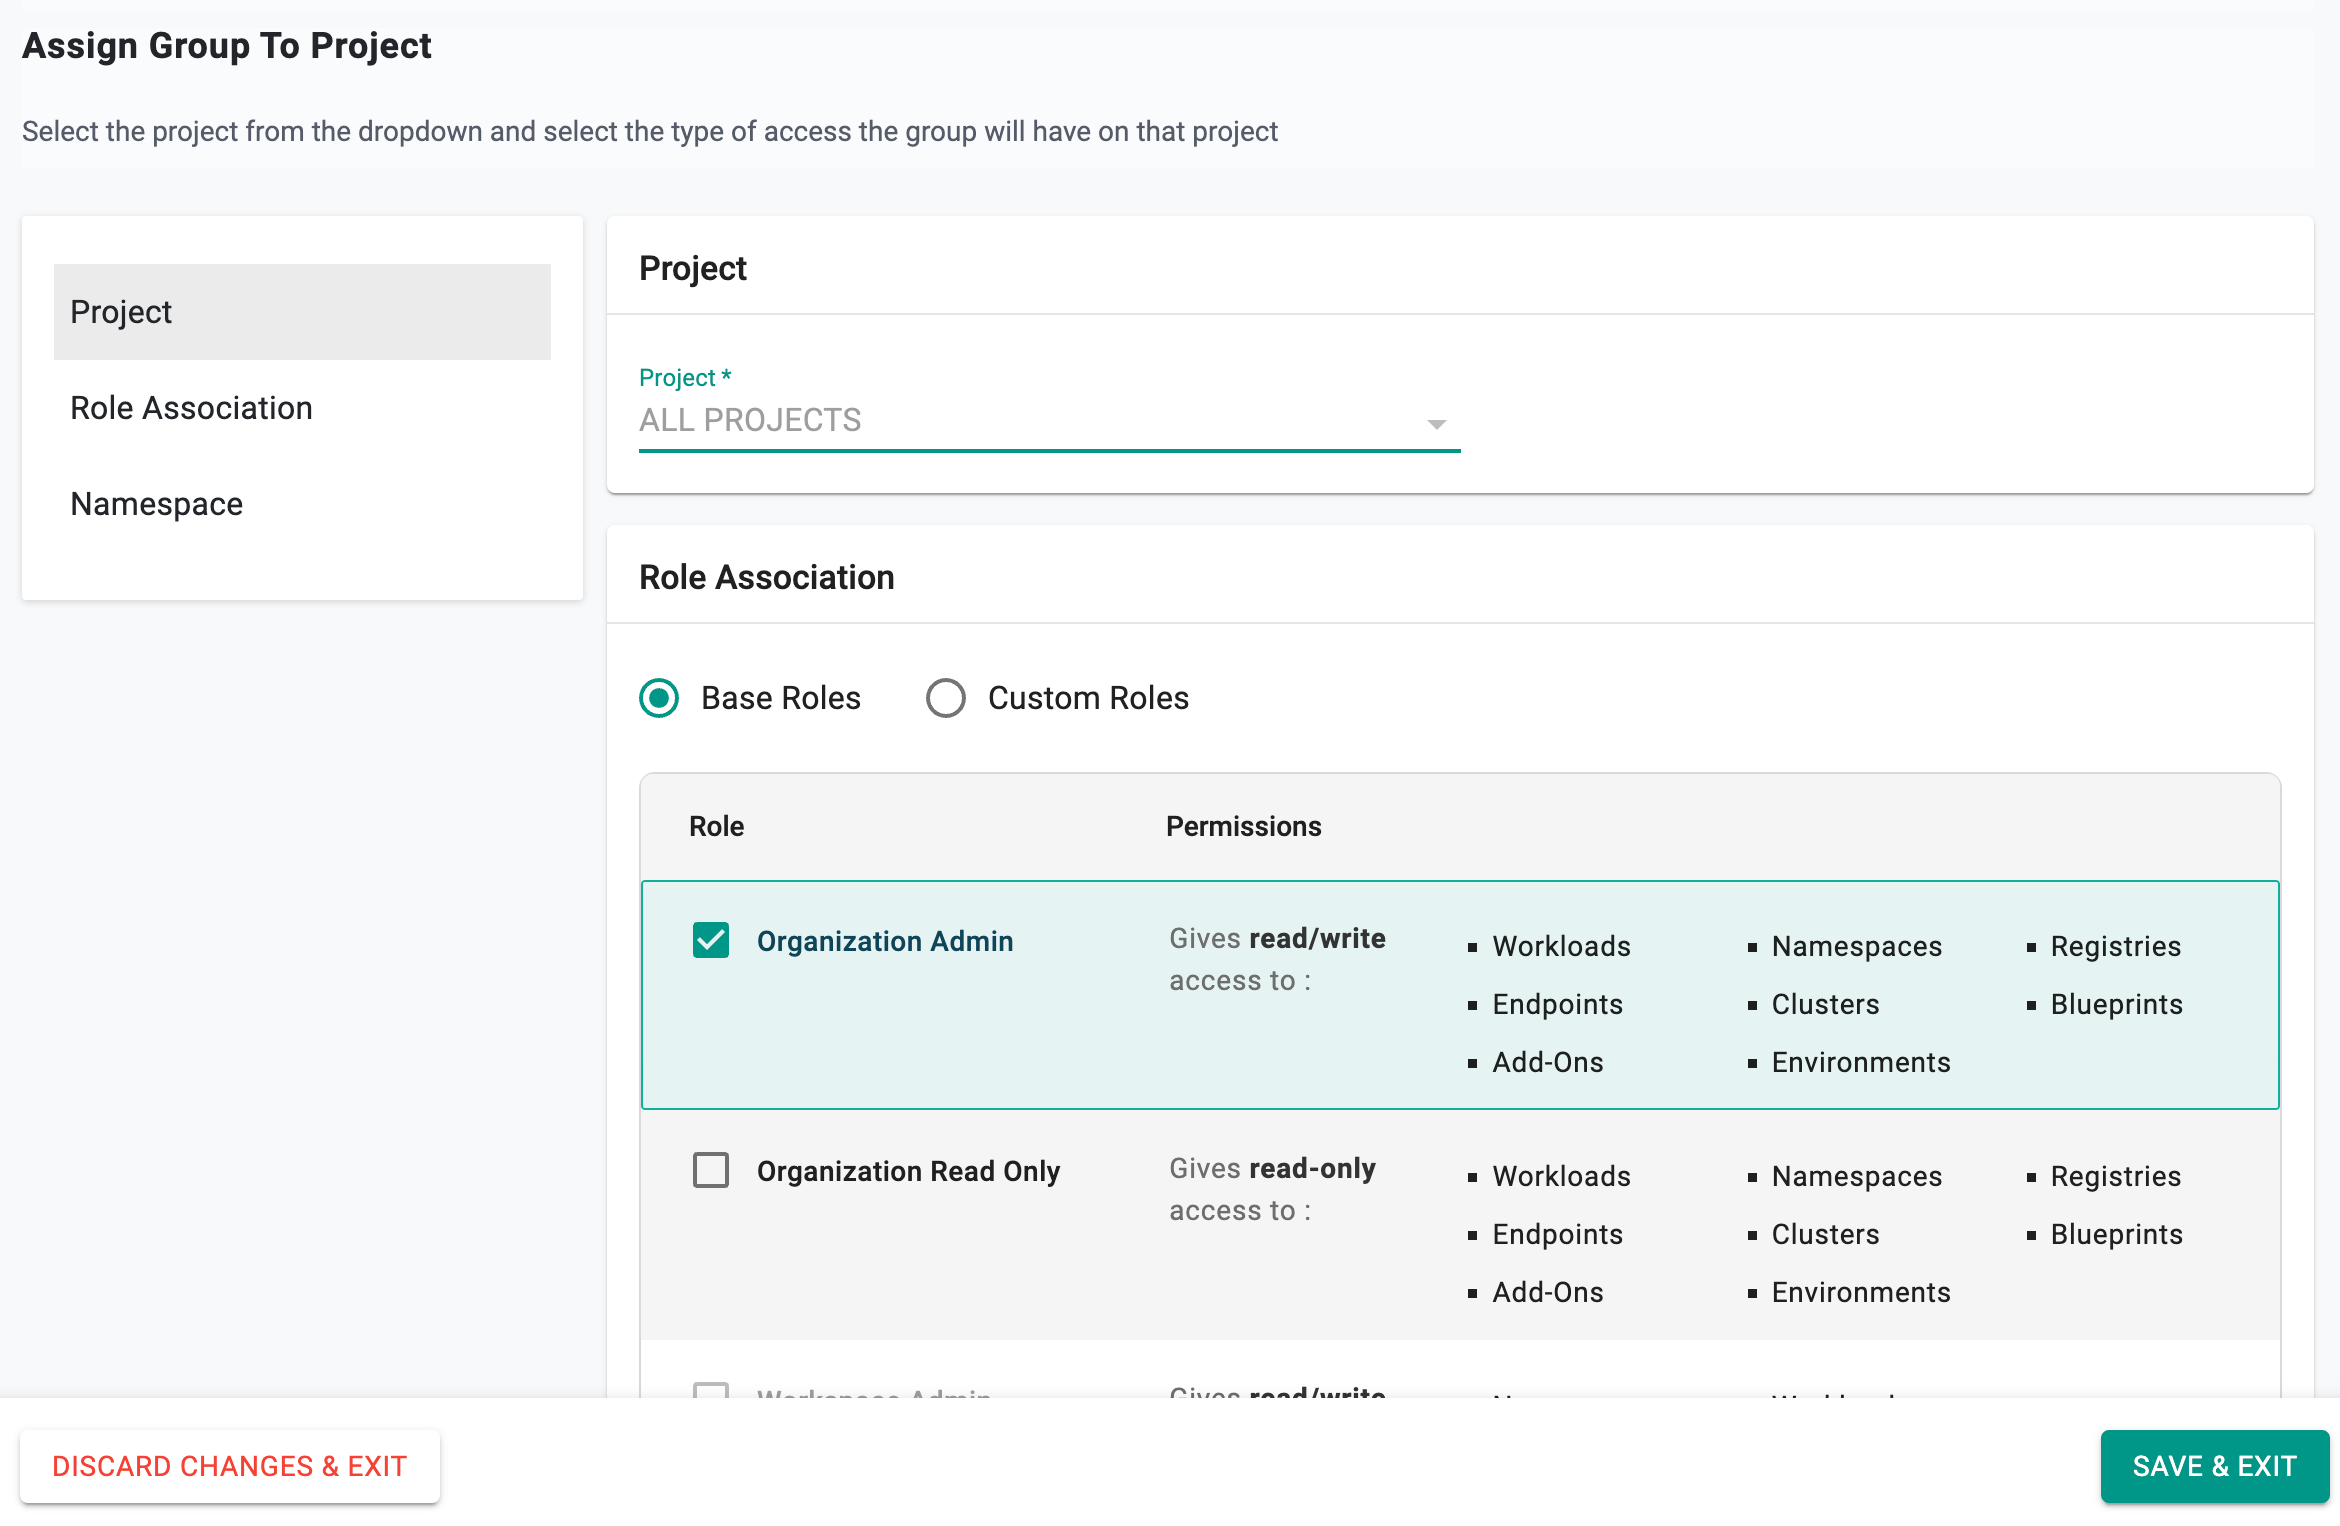Click 'Gives read-only access to' text
The width and height of the screenshot is (2340, 1526).
1272,1189
